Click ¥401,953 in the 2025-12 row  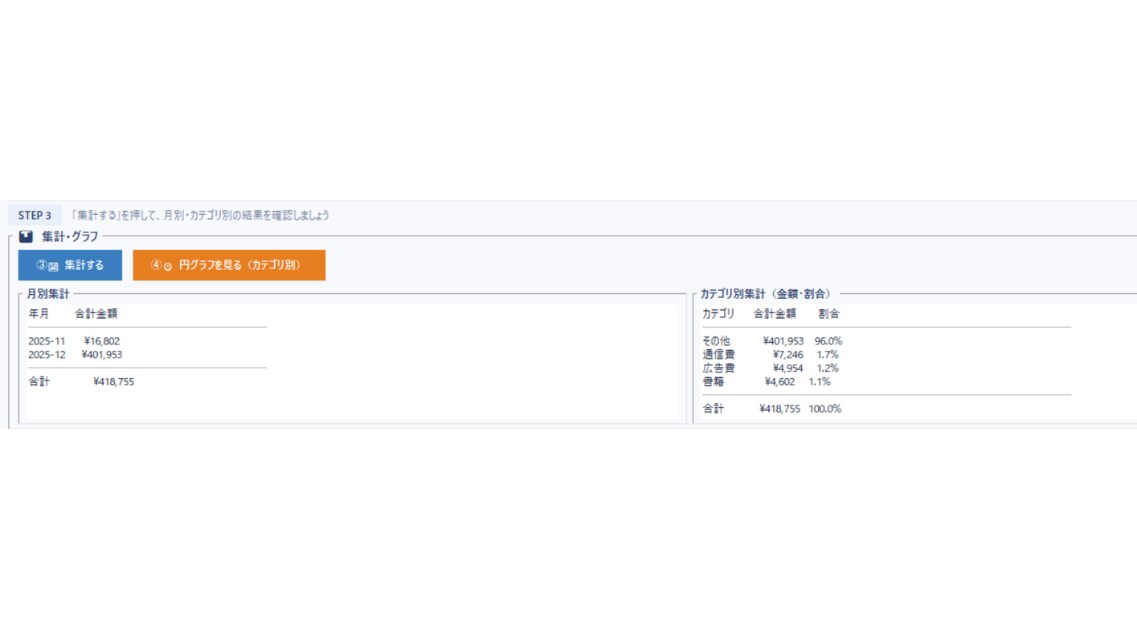(x=102, y=355)
